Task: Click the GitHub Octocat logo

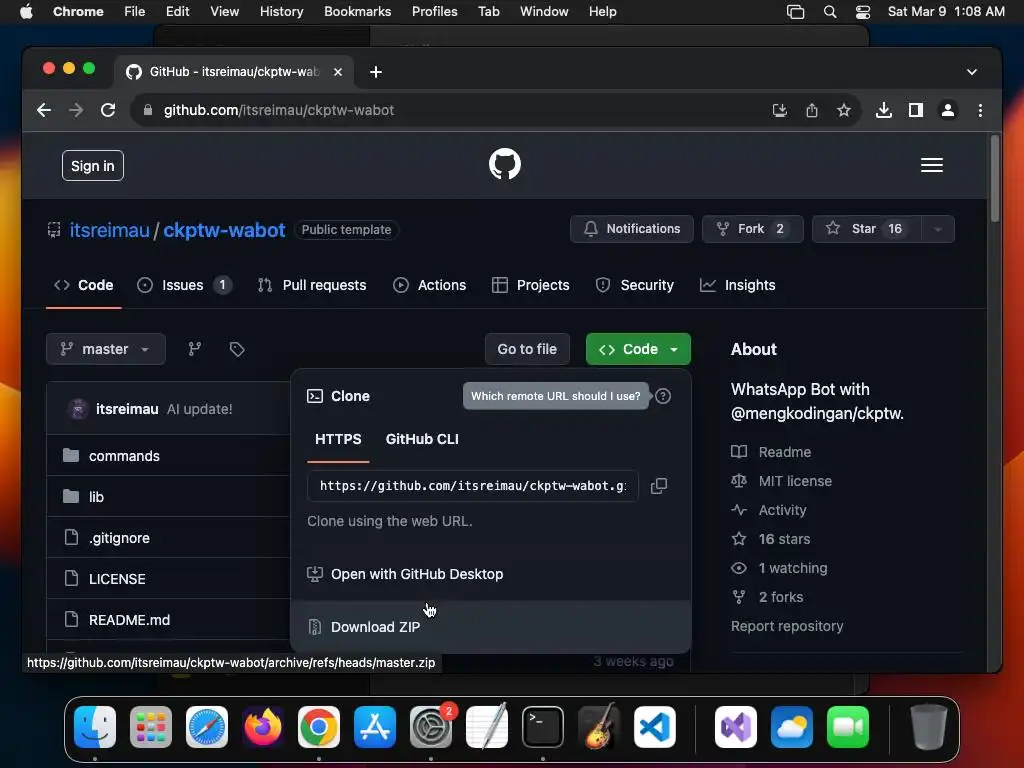Action: point(505,164)
